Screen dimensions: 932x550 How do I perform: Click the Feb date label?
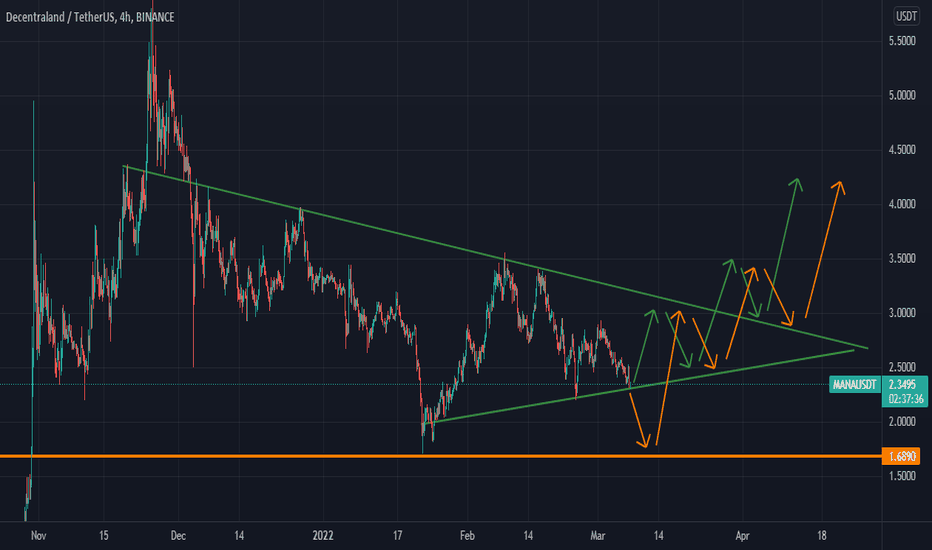click(x=467, y=536)
